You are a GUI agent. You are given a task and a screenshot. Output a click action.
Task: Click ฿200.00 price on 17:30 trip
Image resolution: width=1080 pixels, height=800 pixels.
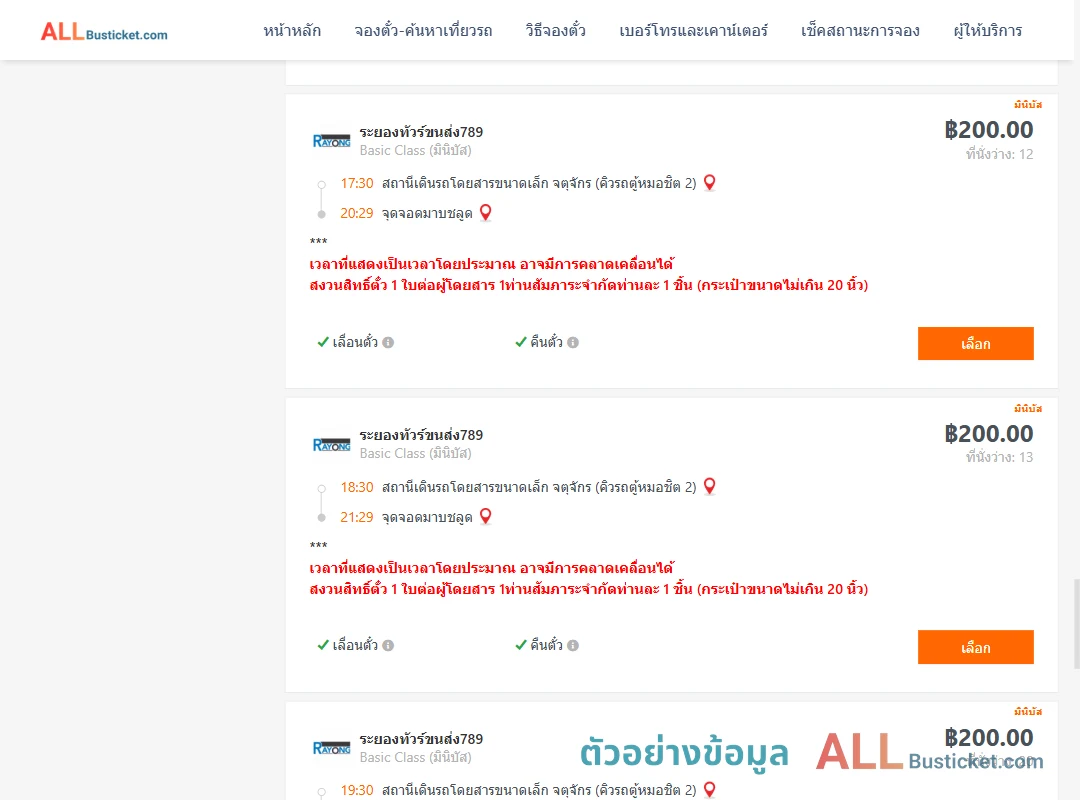988,130
